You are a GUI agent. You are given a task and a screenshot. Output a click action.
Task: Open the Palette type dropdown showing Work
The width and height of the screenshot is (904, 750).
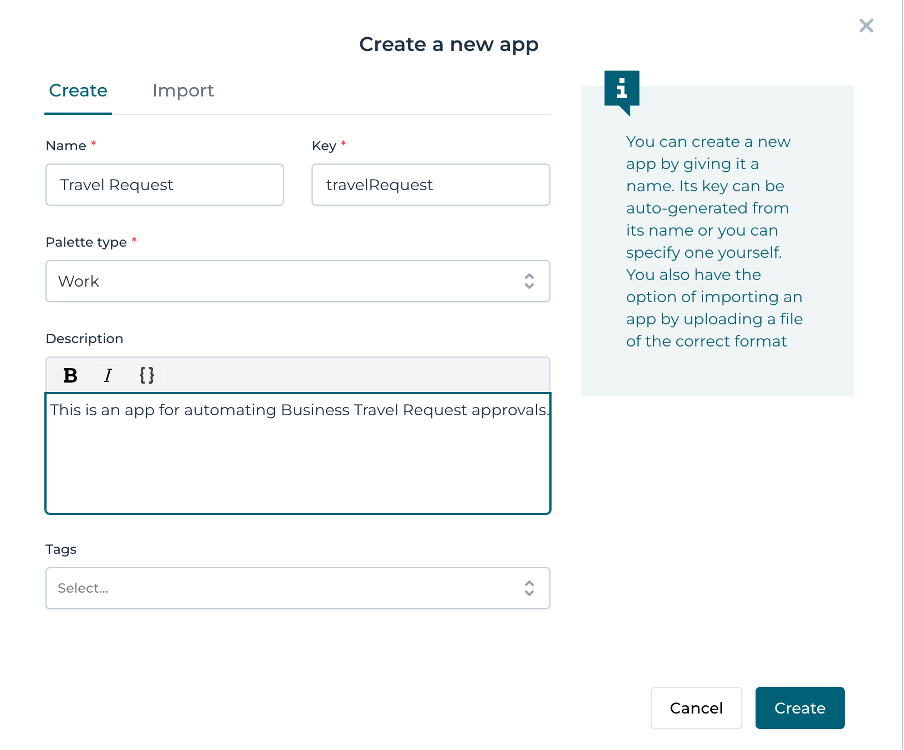coord(297,281)
